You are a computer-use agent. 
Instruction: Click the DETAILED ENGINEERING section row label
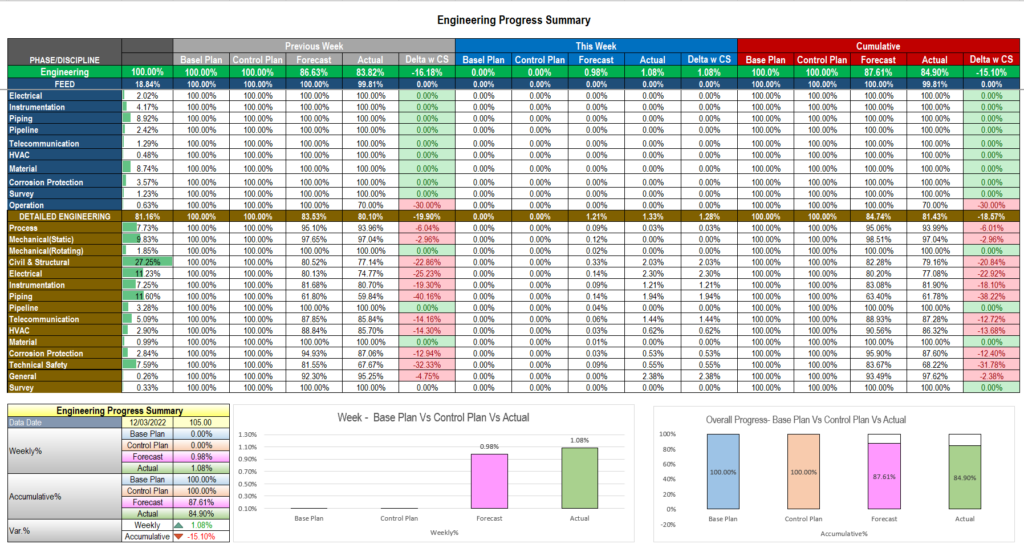pyautogui.click(x=64, y=216)
